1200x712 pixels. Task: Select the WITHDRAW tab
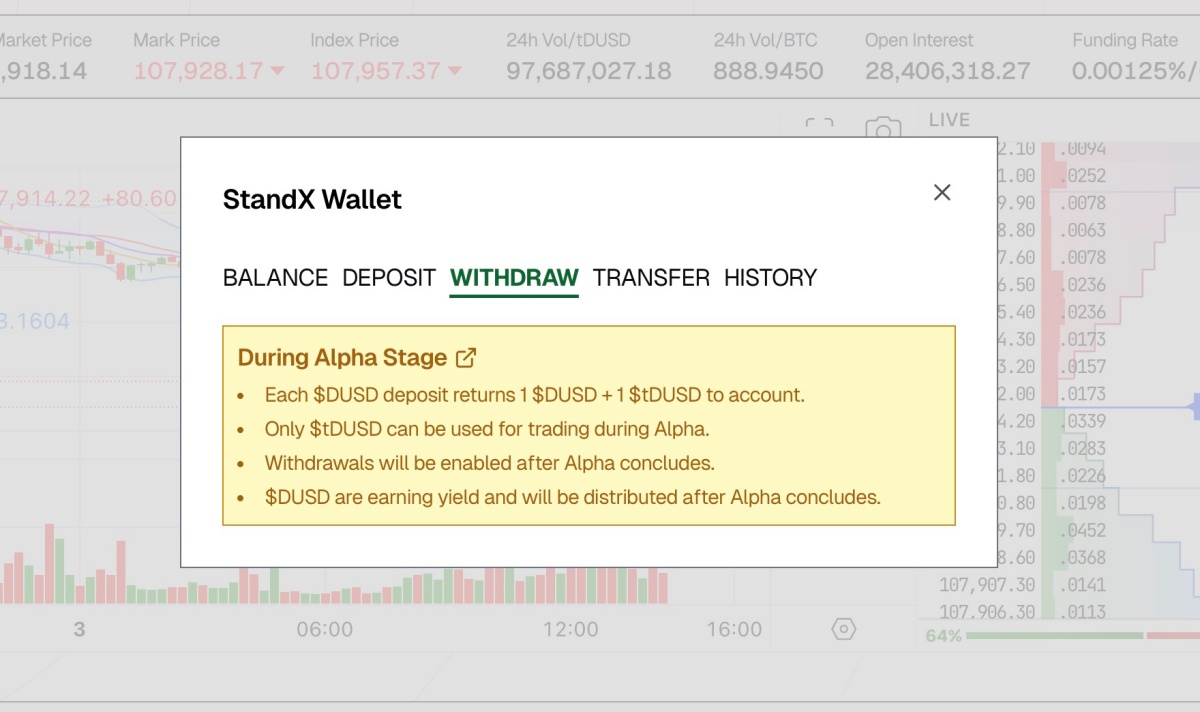(514, 278)
